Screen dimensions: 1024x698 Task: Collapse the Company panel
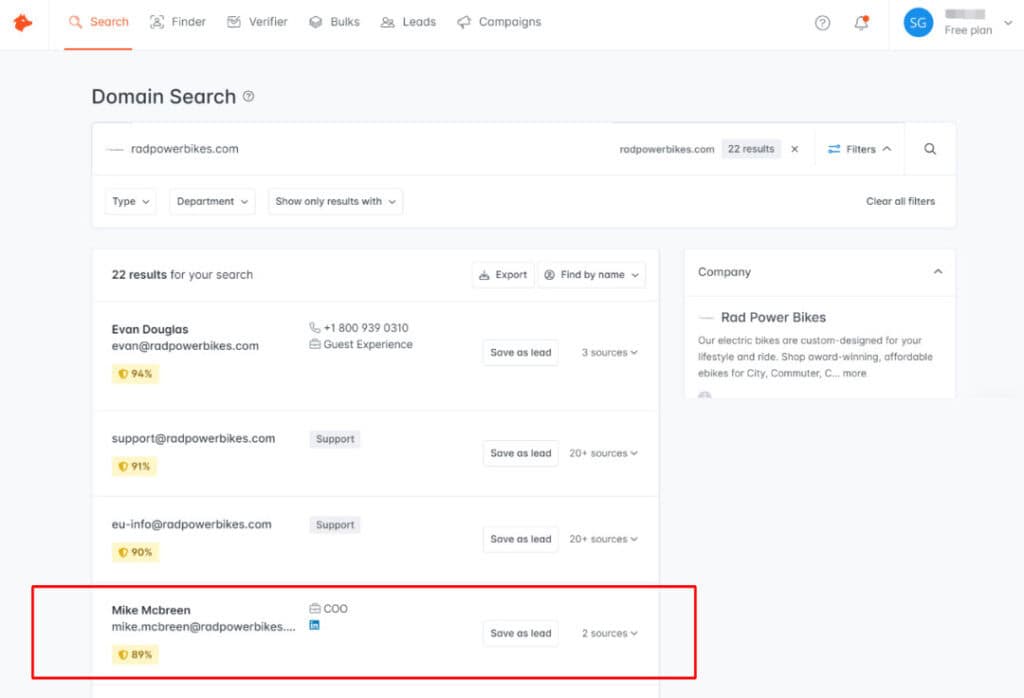click(x=937, y=272)
